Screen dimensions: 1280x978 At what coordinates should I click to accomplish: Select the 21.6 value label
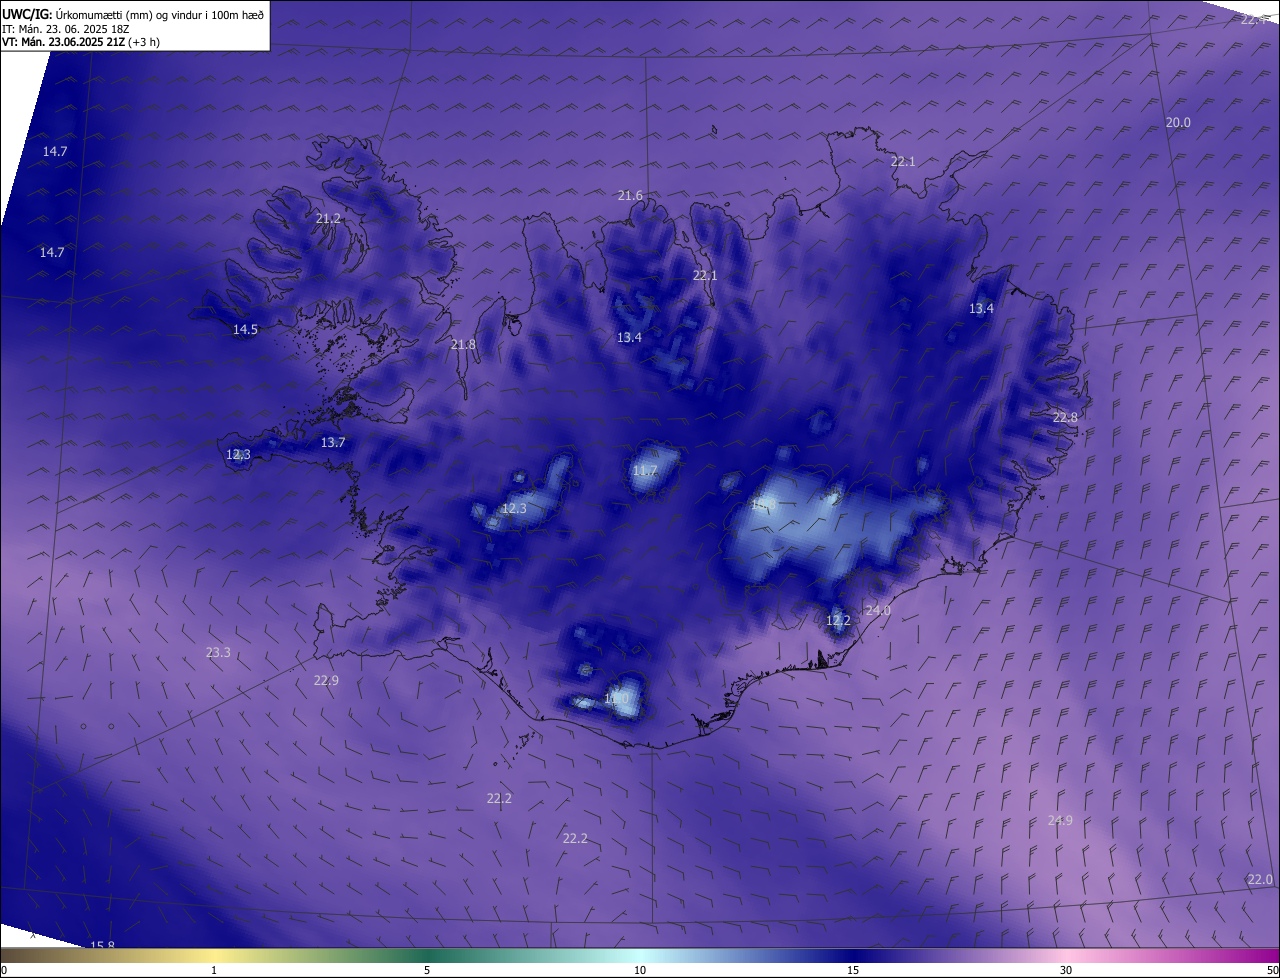(x=630, y=195)
